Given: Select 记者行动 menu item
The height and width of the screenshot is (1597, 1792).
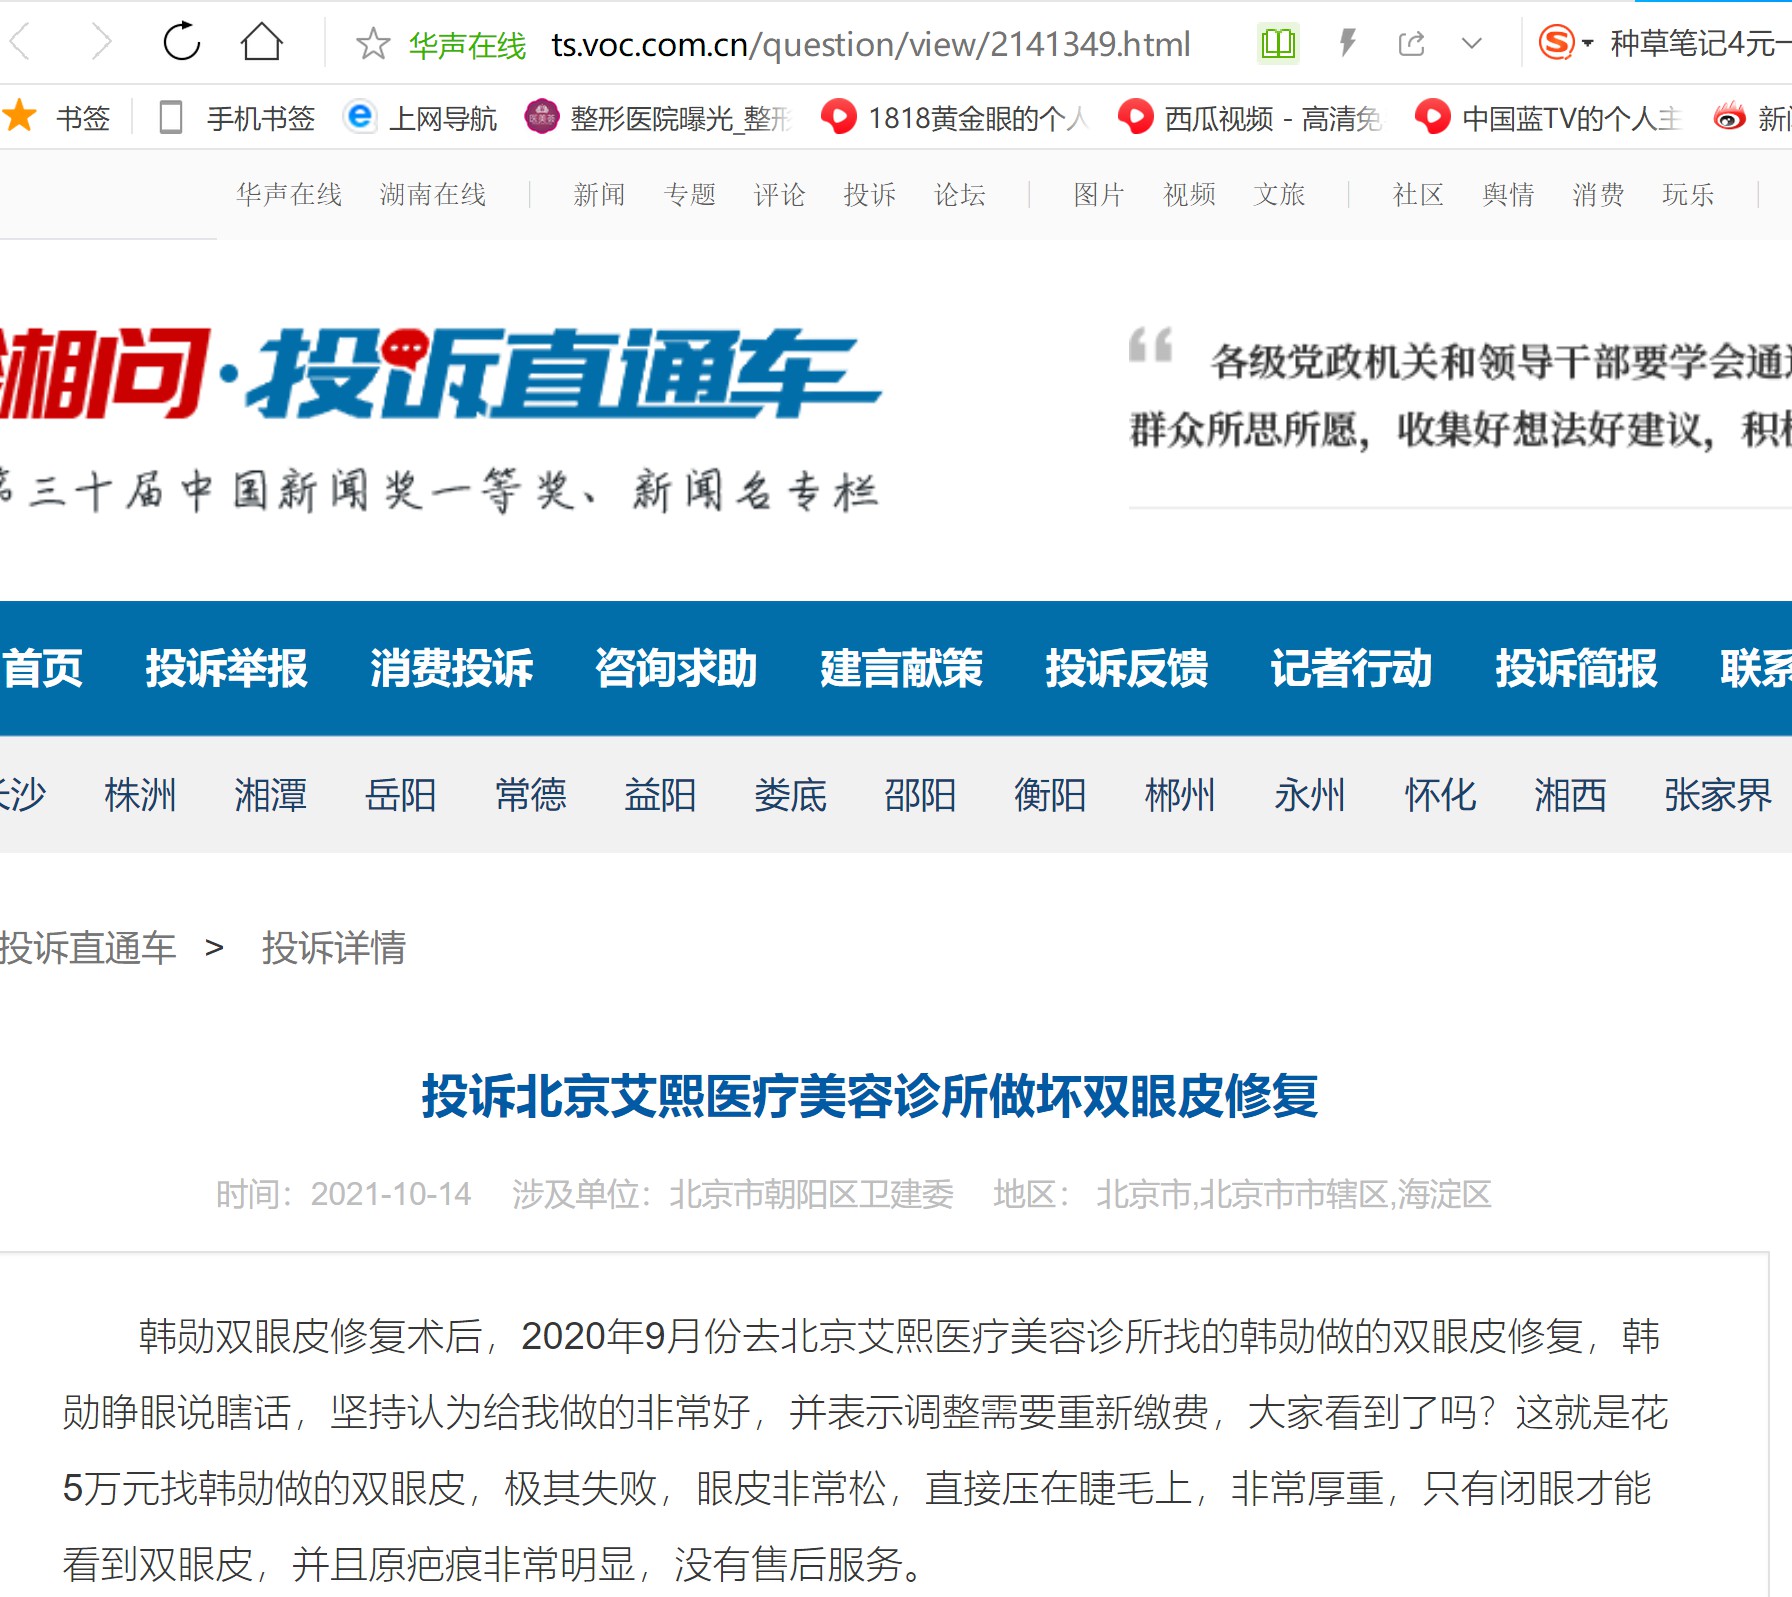Looking at the screenshot, I should point(1351,668).
